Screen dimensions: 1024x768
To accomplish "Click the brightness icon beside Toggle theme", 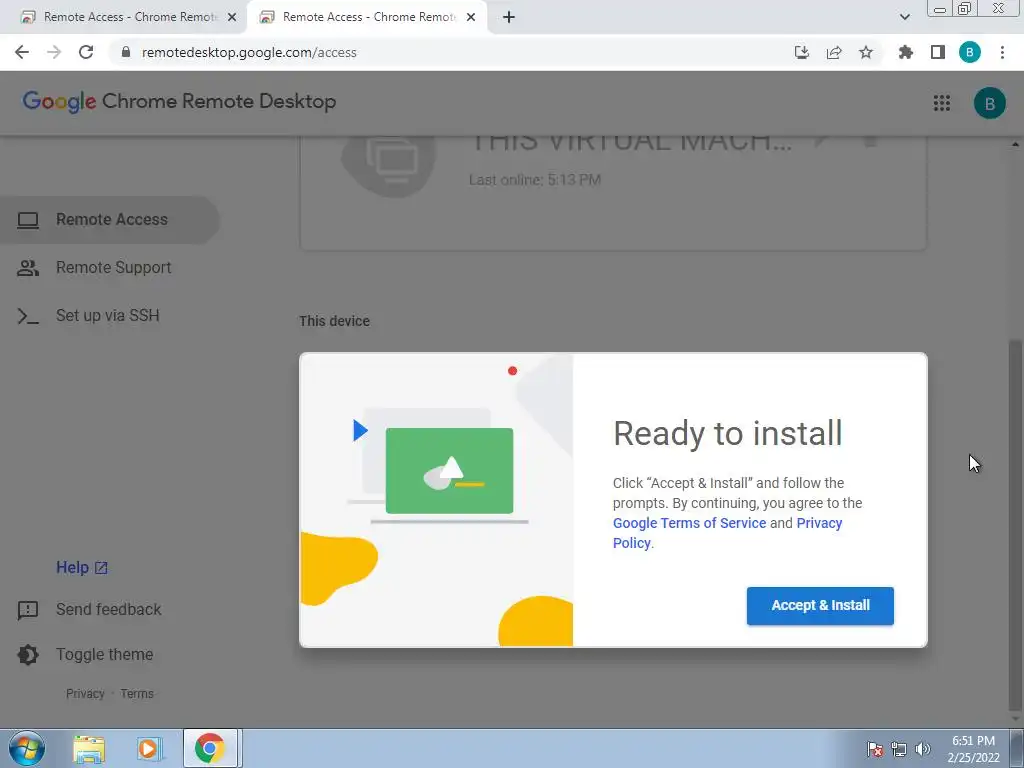I will (27, 655).
